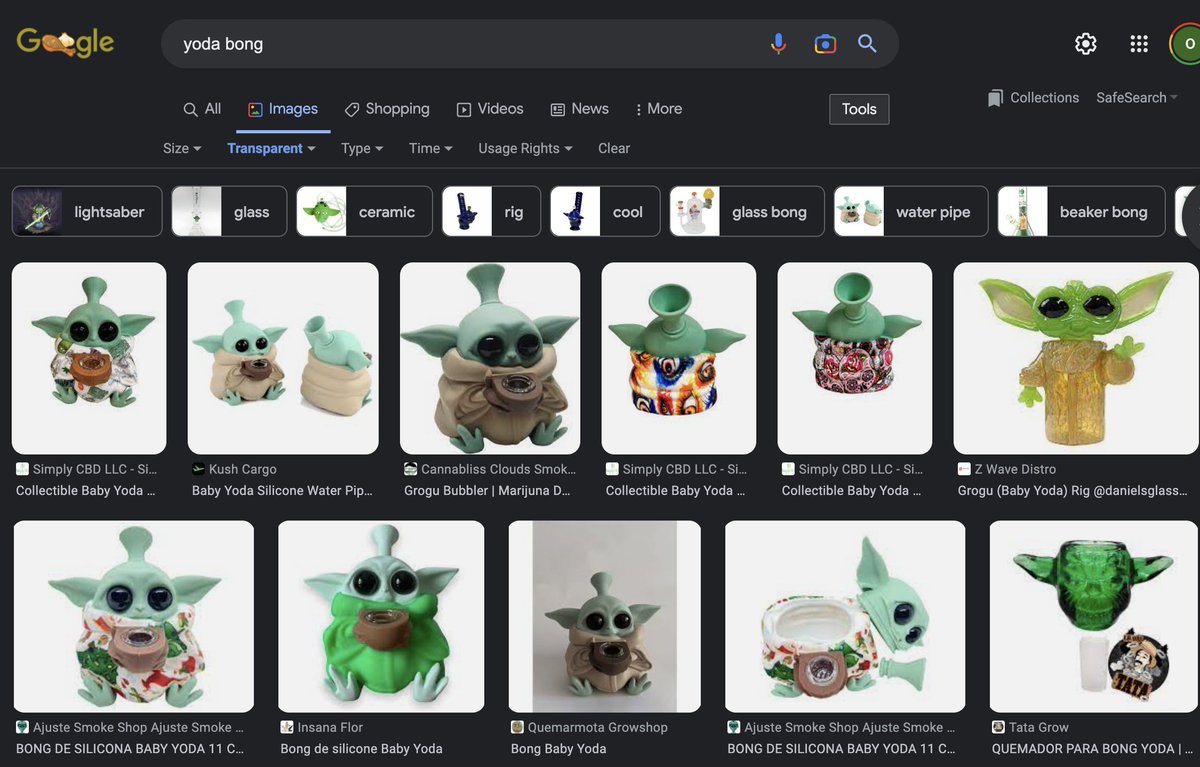Open 'Grogu (Baby Yoda) Rig' title link
The width and height of the screenshot is (1200, 767).
(1073, 490)
